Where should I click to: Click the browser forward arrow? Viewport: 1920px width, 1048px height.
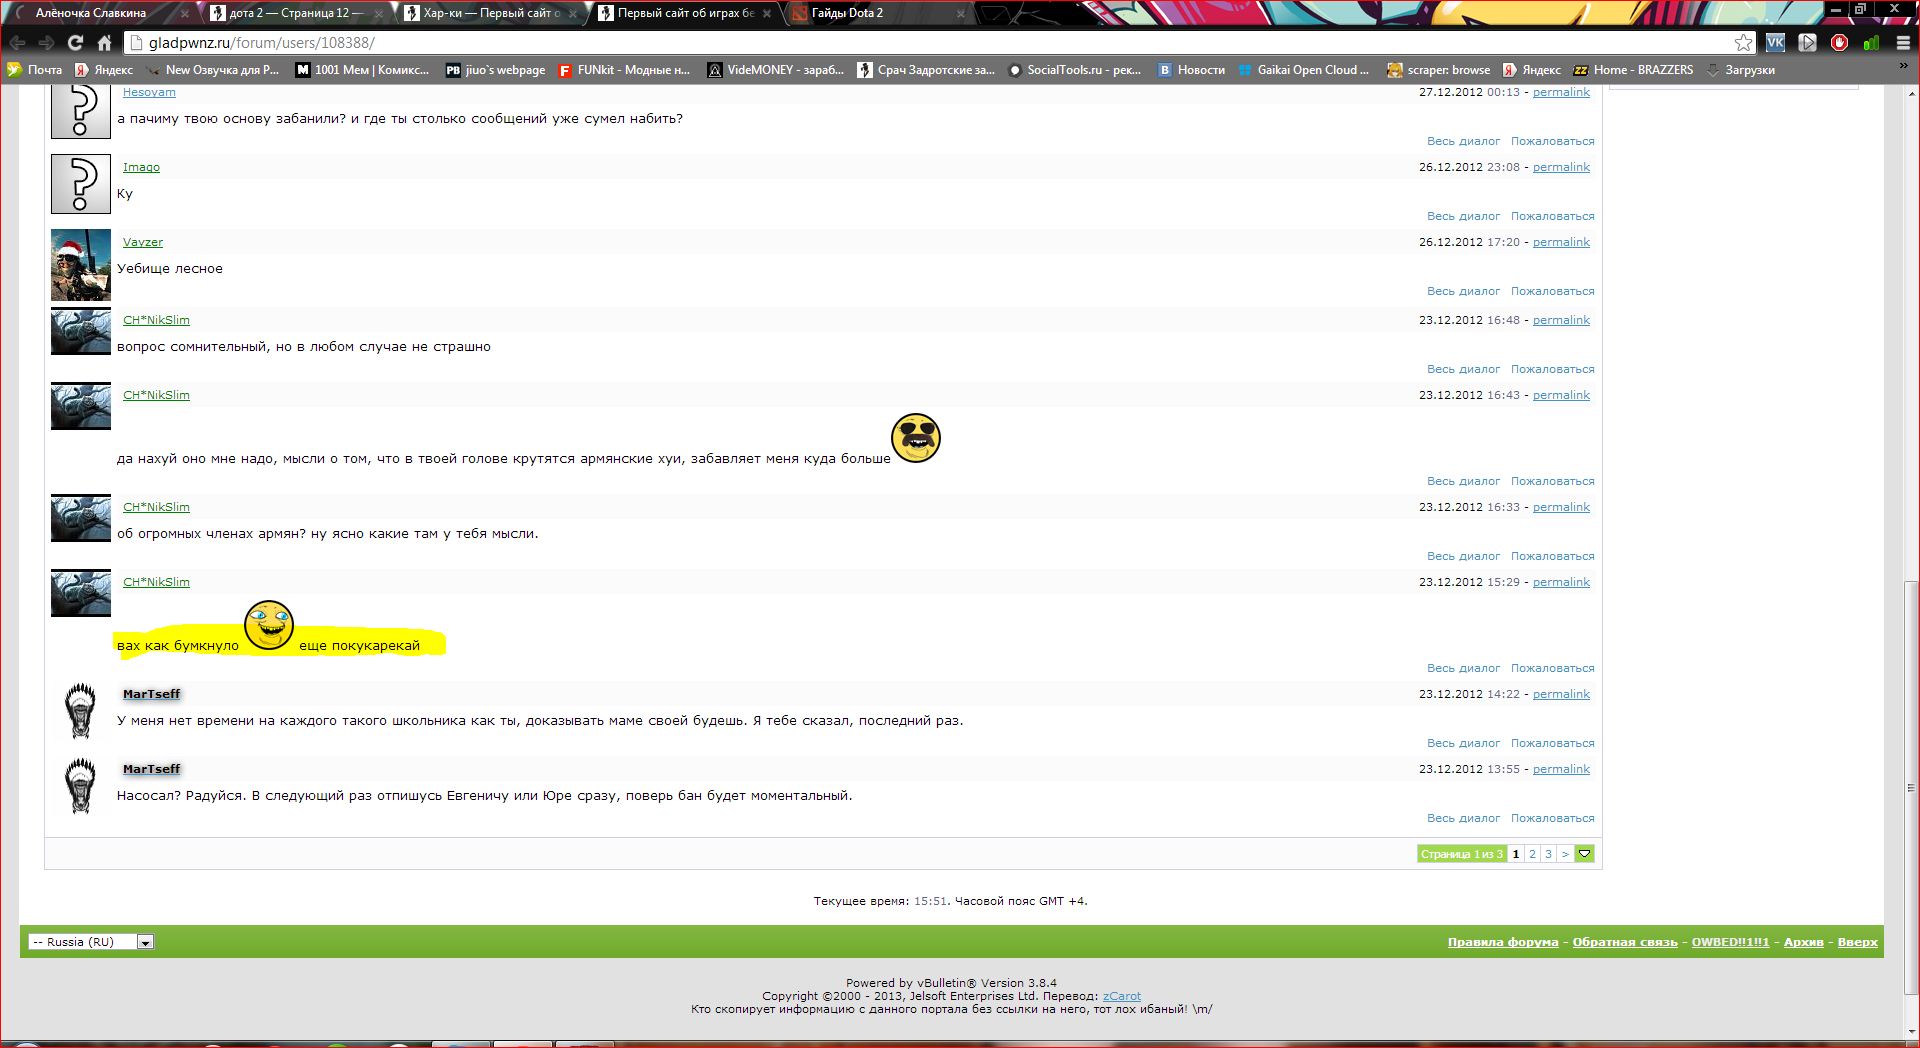coord(46,43)
